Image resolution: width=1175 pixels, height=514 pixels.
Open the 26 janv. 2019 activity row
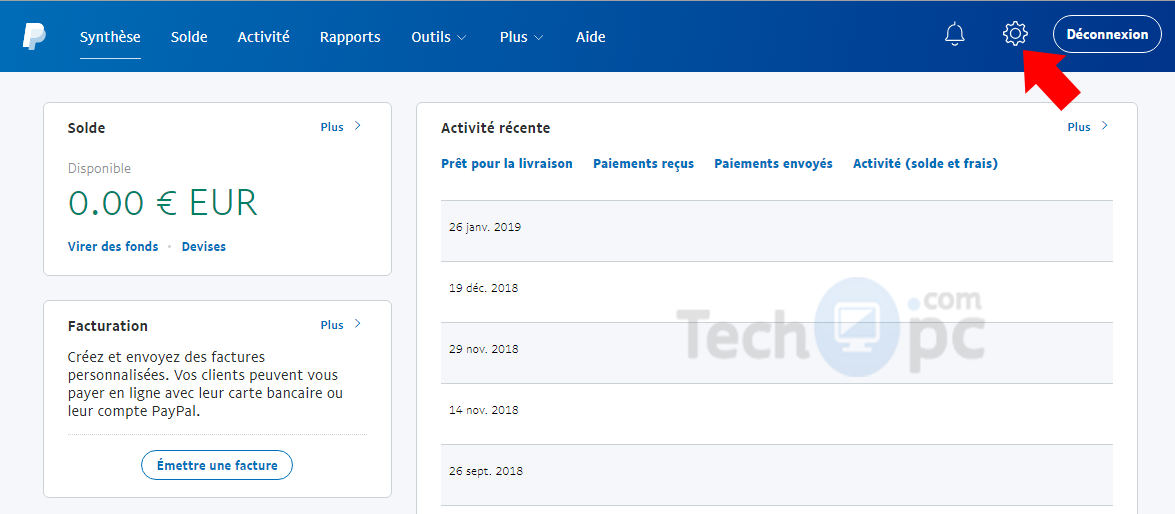(x=777, y=231)
